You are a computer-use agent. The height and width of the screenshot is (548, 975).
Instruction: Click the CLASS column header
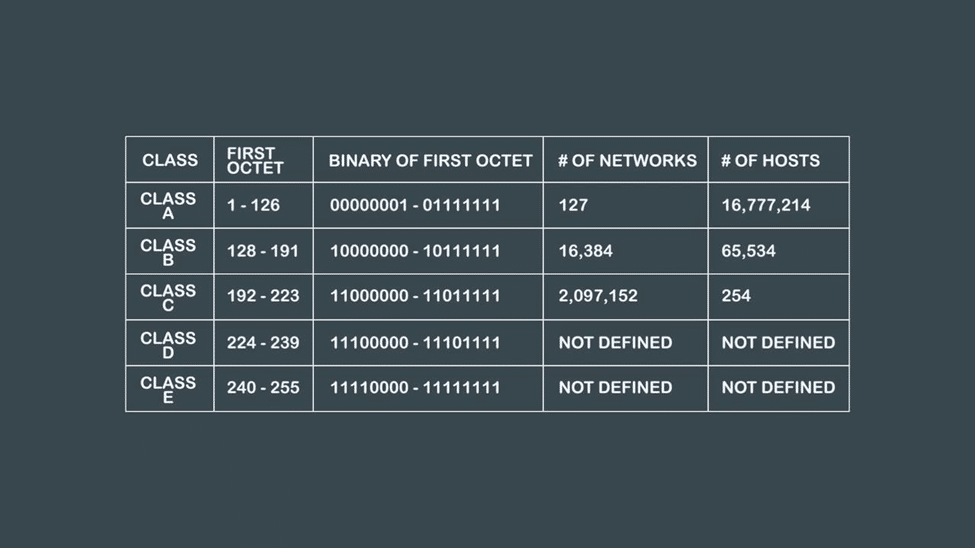170,160
